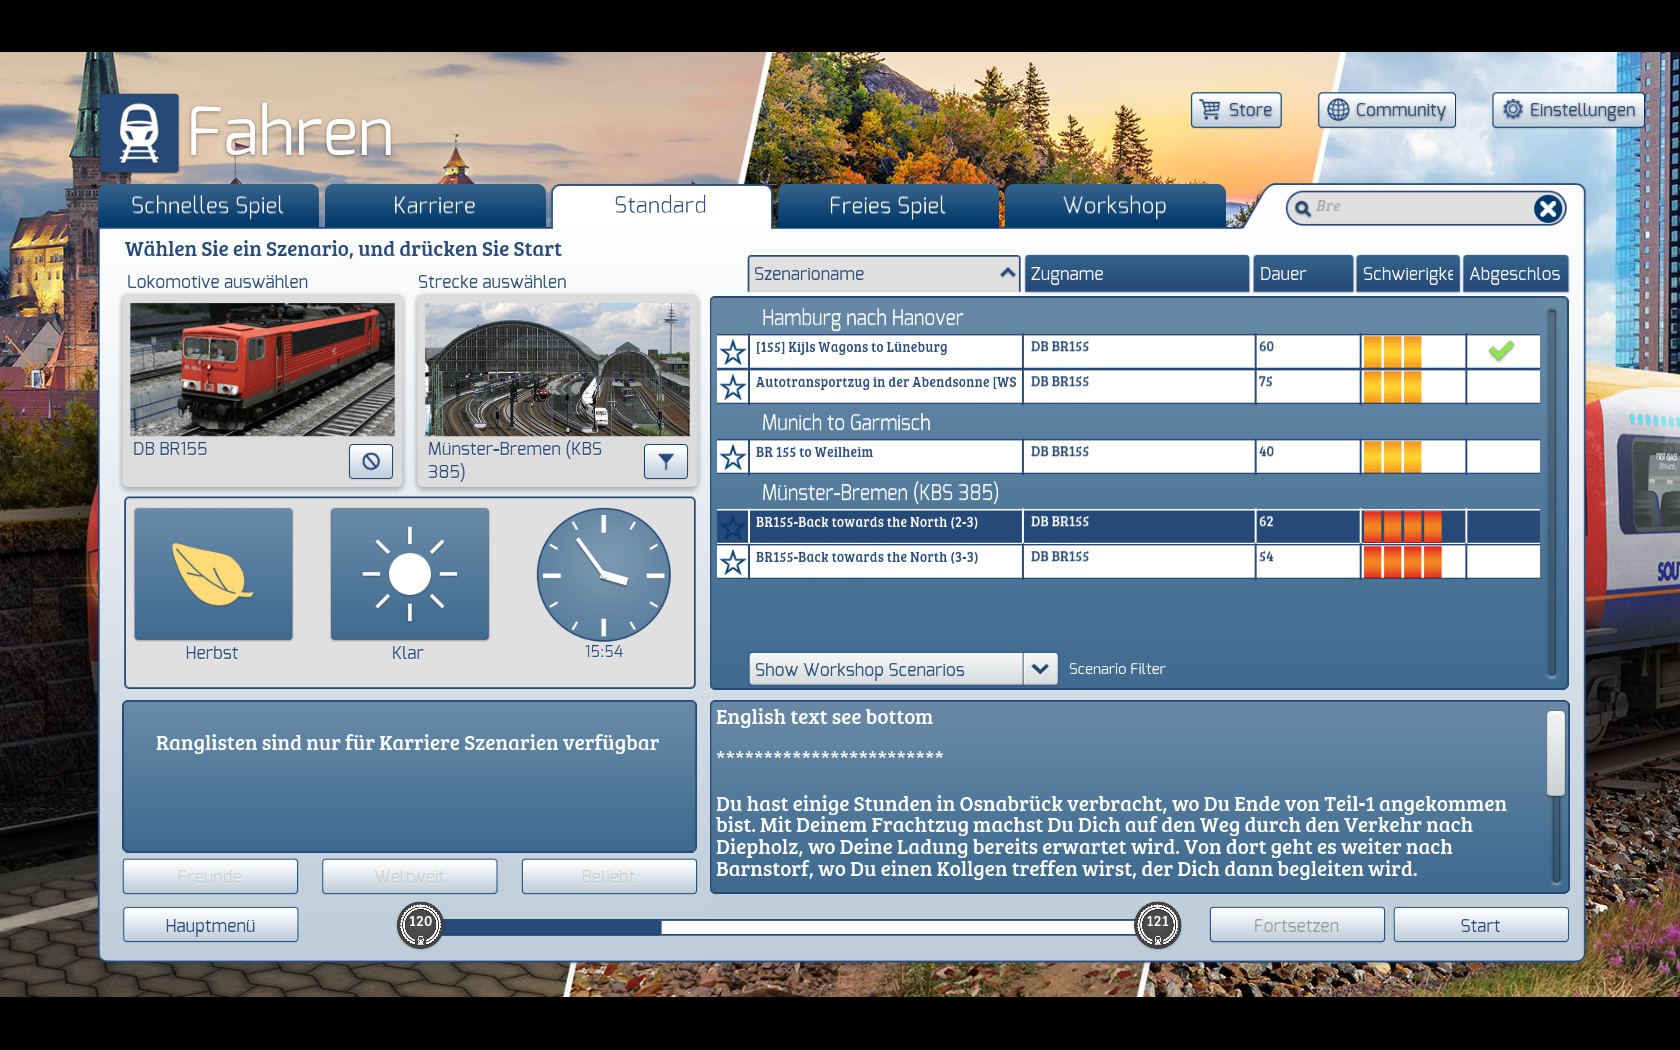Sort by Schwierigkeit column header
1680x1050 pixels.
[x=1408, y=274]
